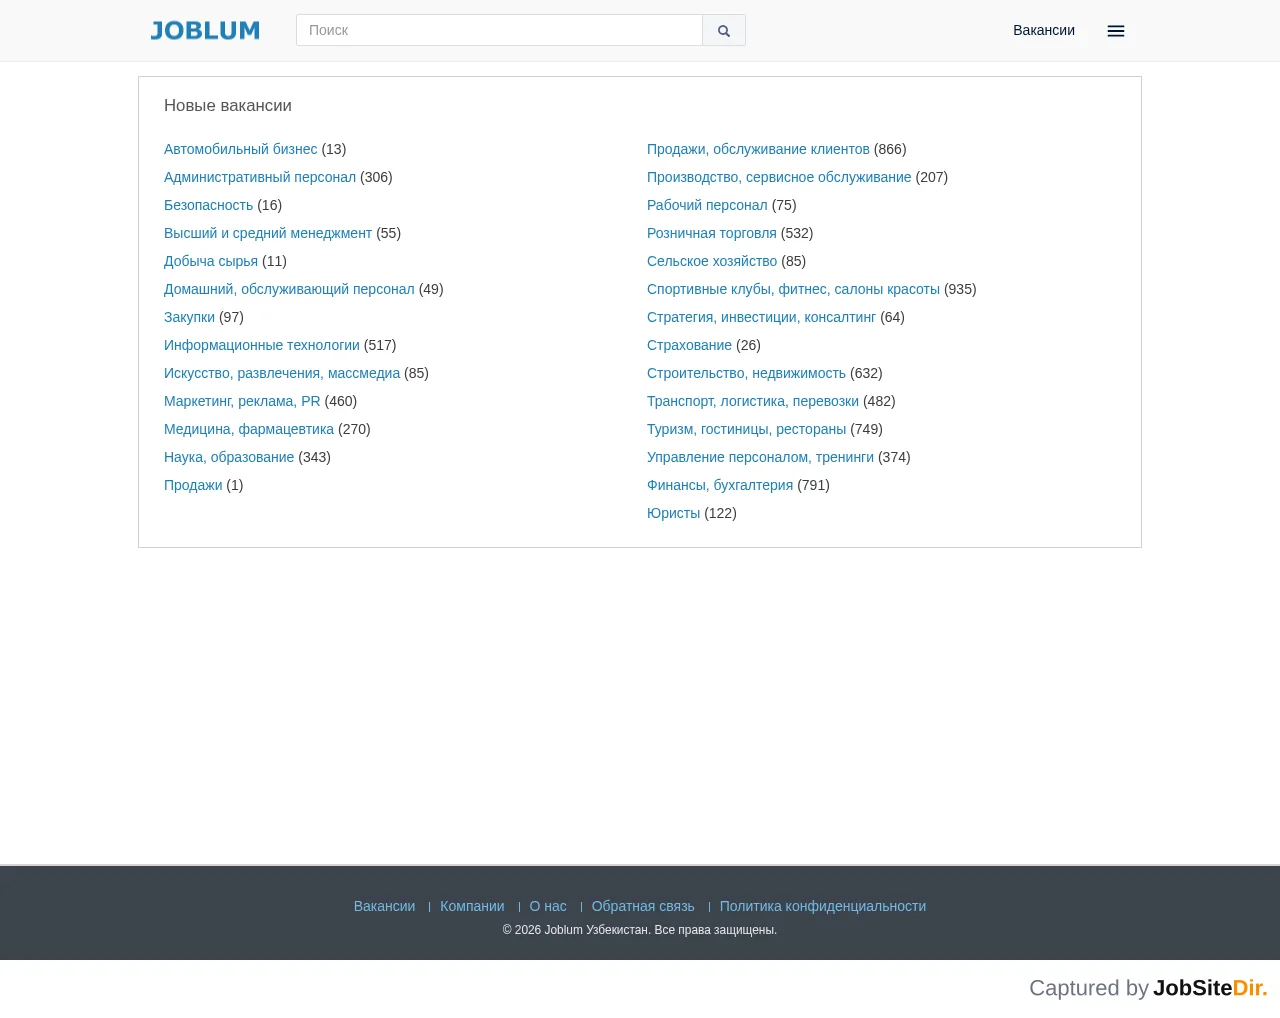The image size is (1280, 1018).
Task: Open Продажи, обслуживание клиентов category
Action: point(758,149)
